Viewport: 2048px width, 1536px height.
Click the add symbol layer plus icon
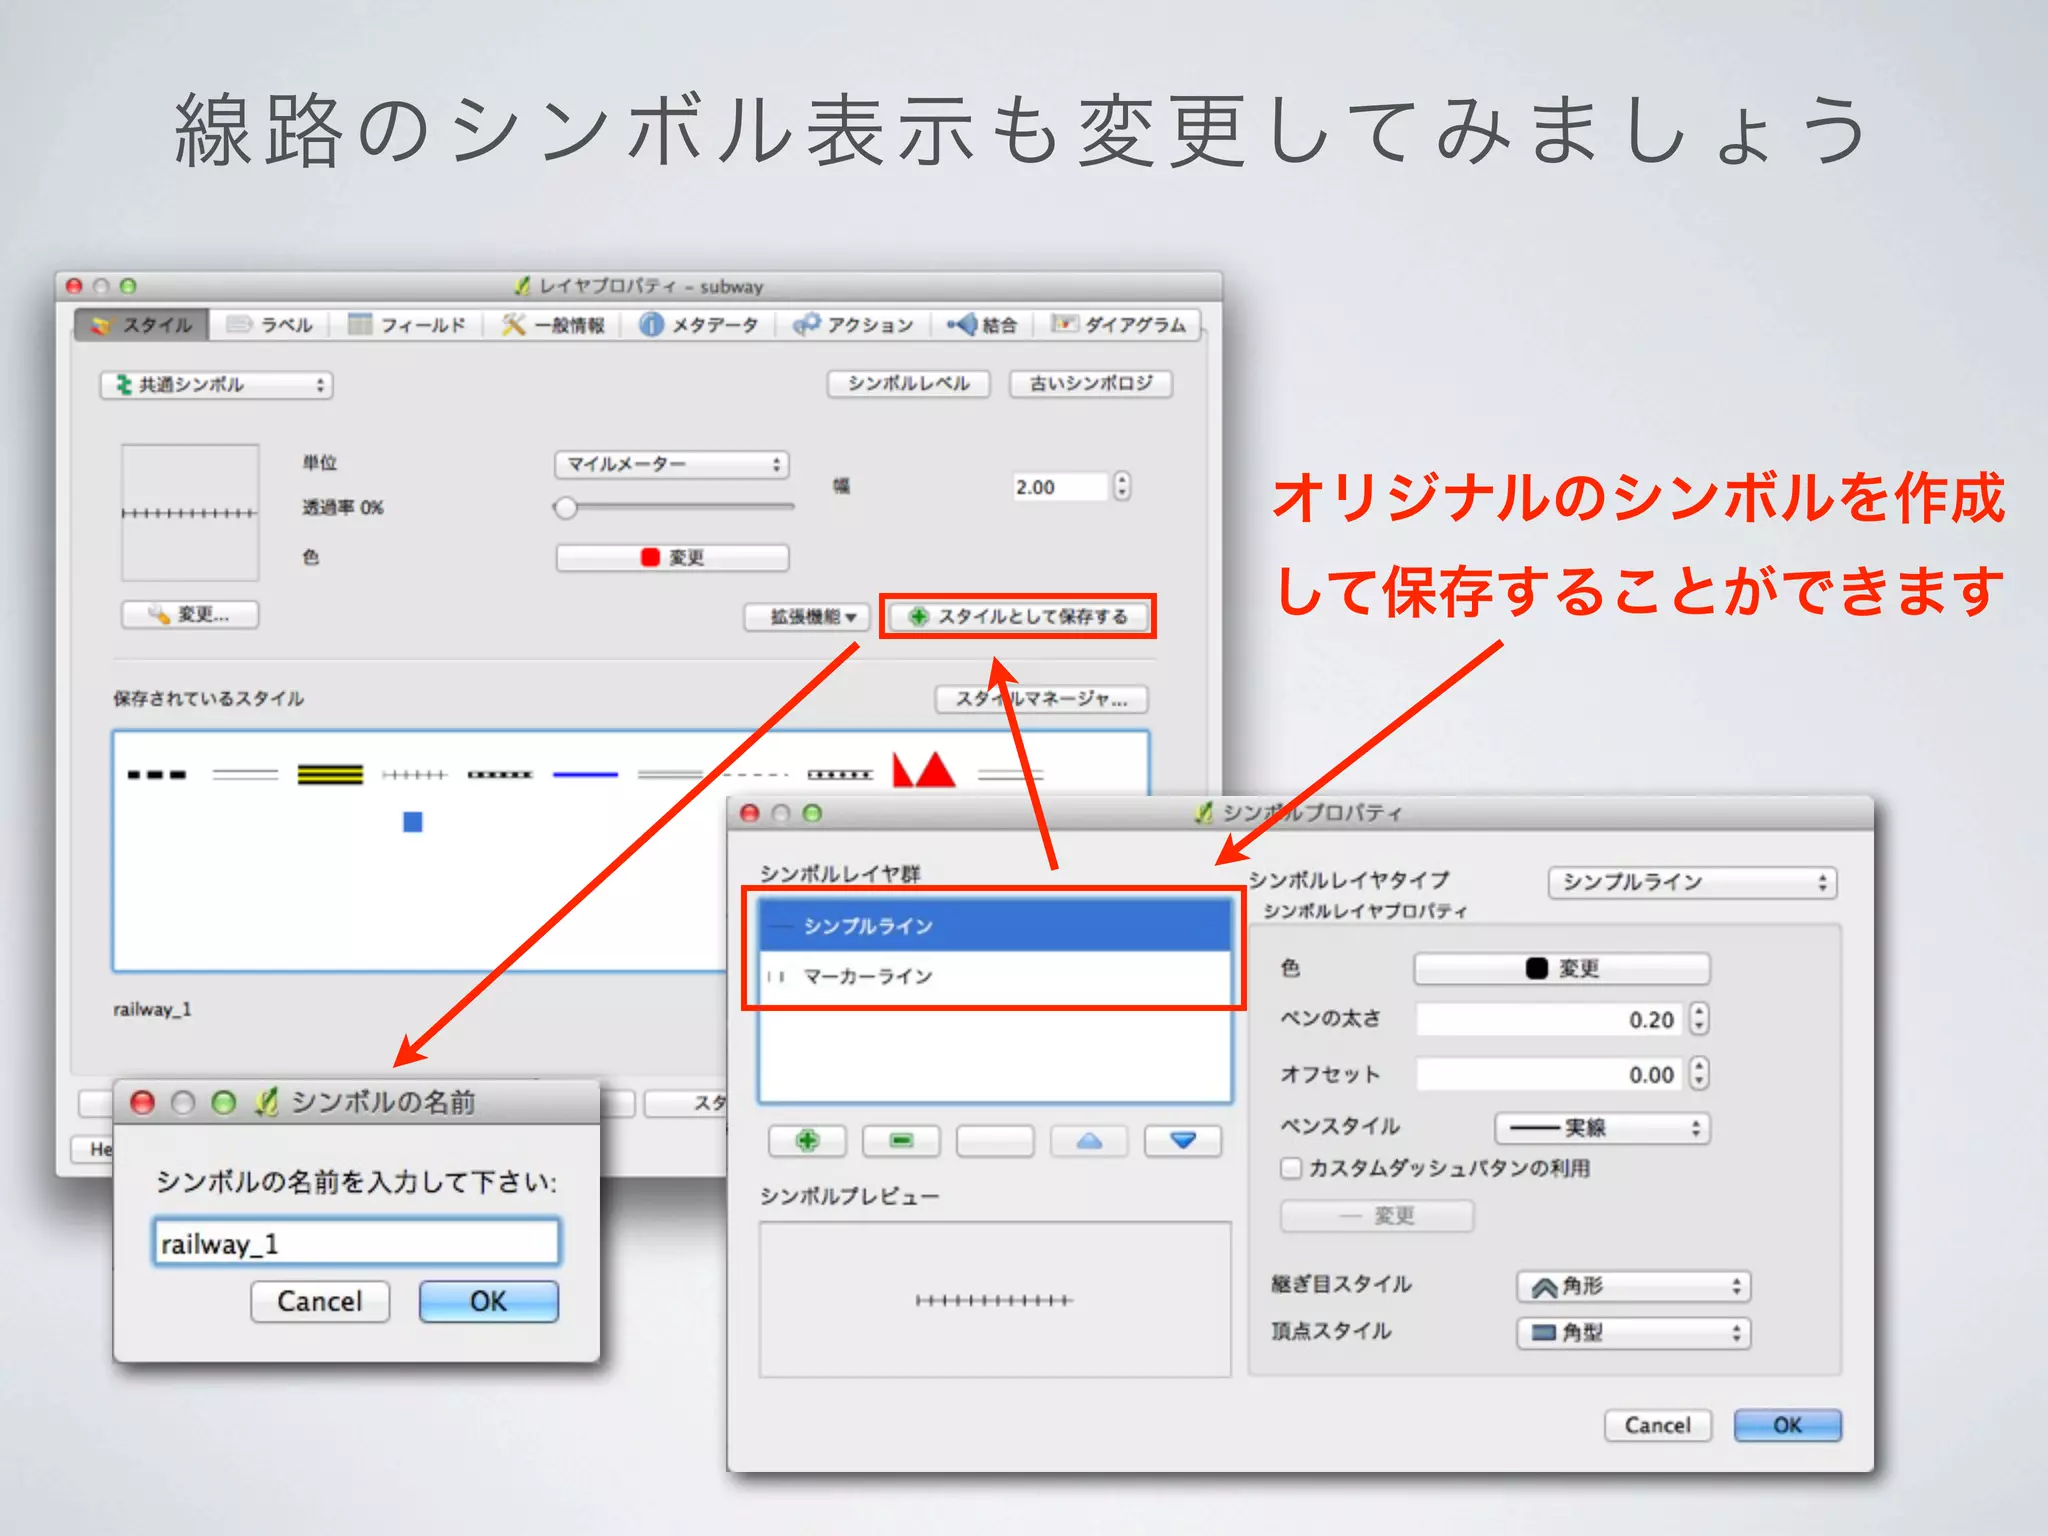point(807,1141)
